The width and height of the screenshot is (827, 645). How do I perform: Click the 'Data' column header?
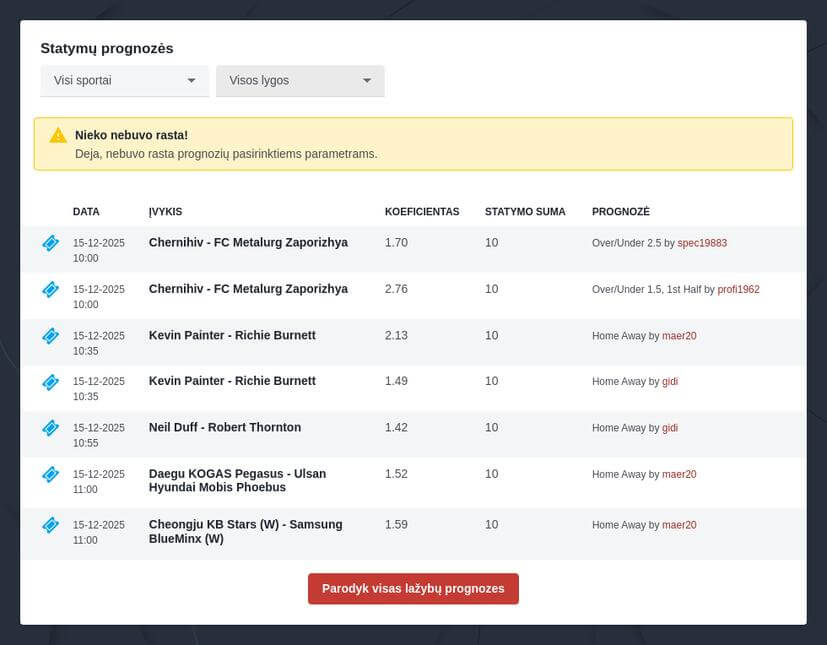point(86,212)
